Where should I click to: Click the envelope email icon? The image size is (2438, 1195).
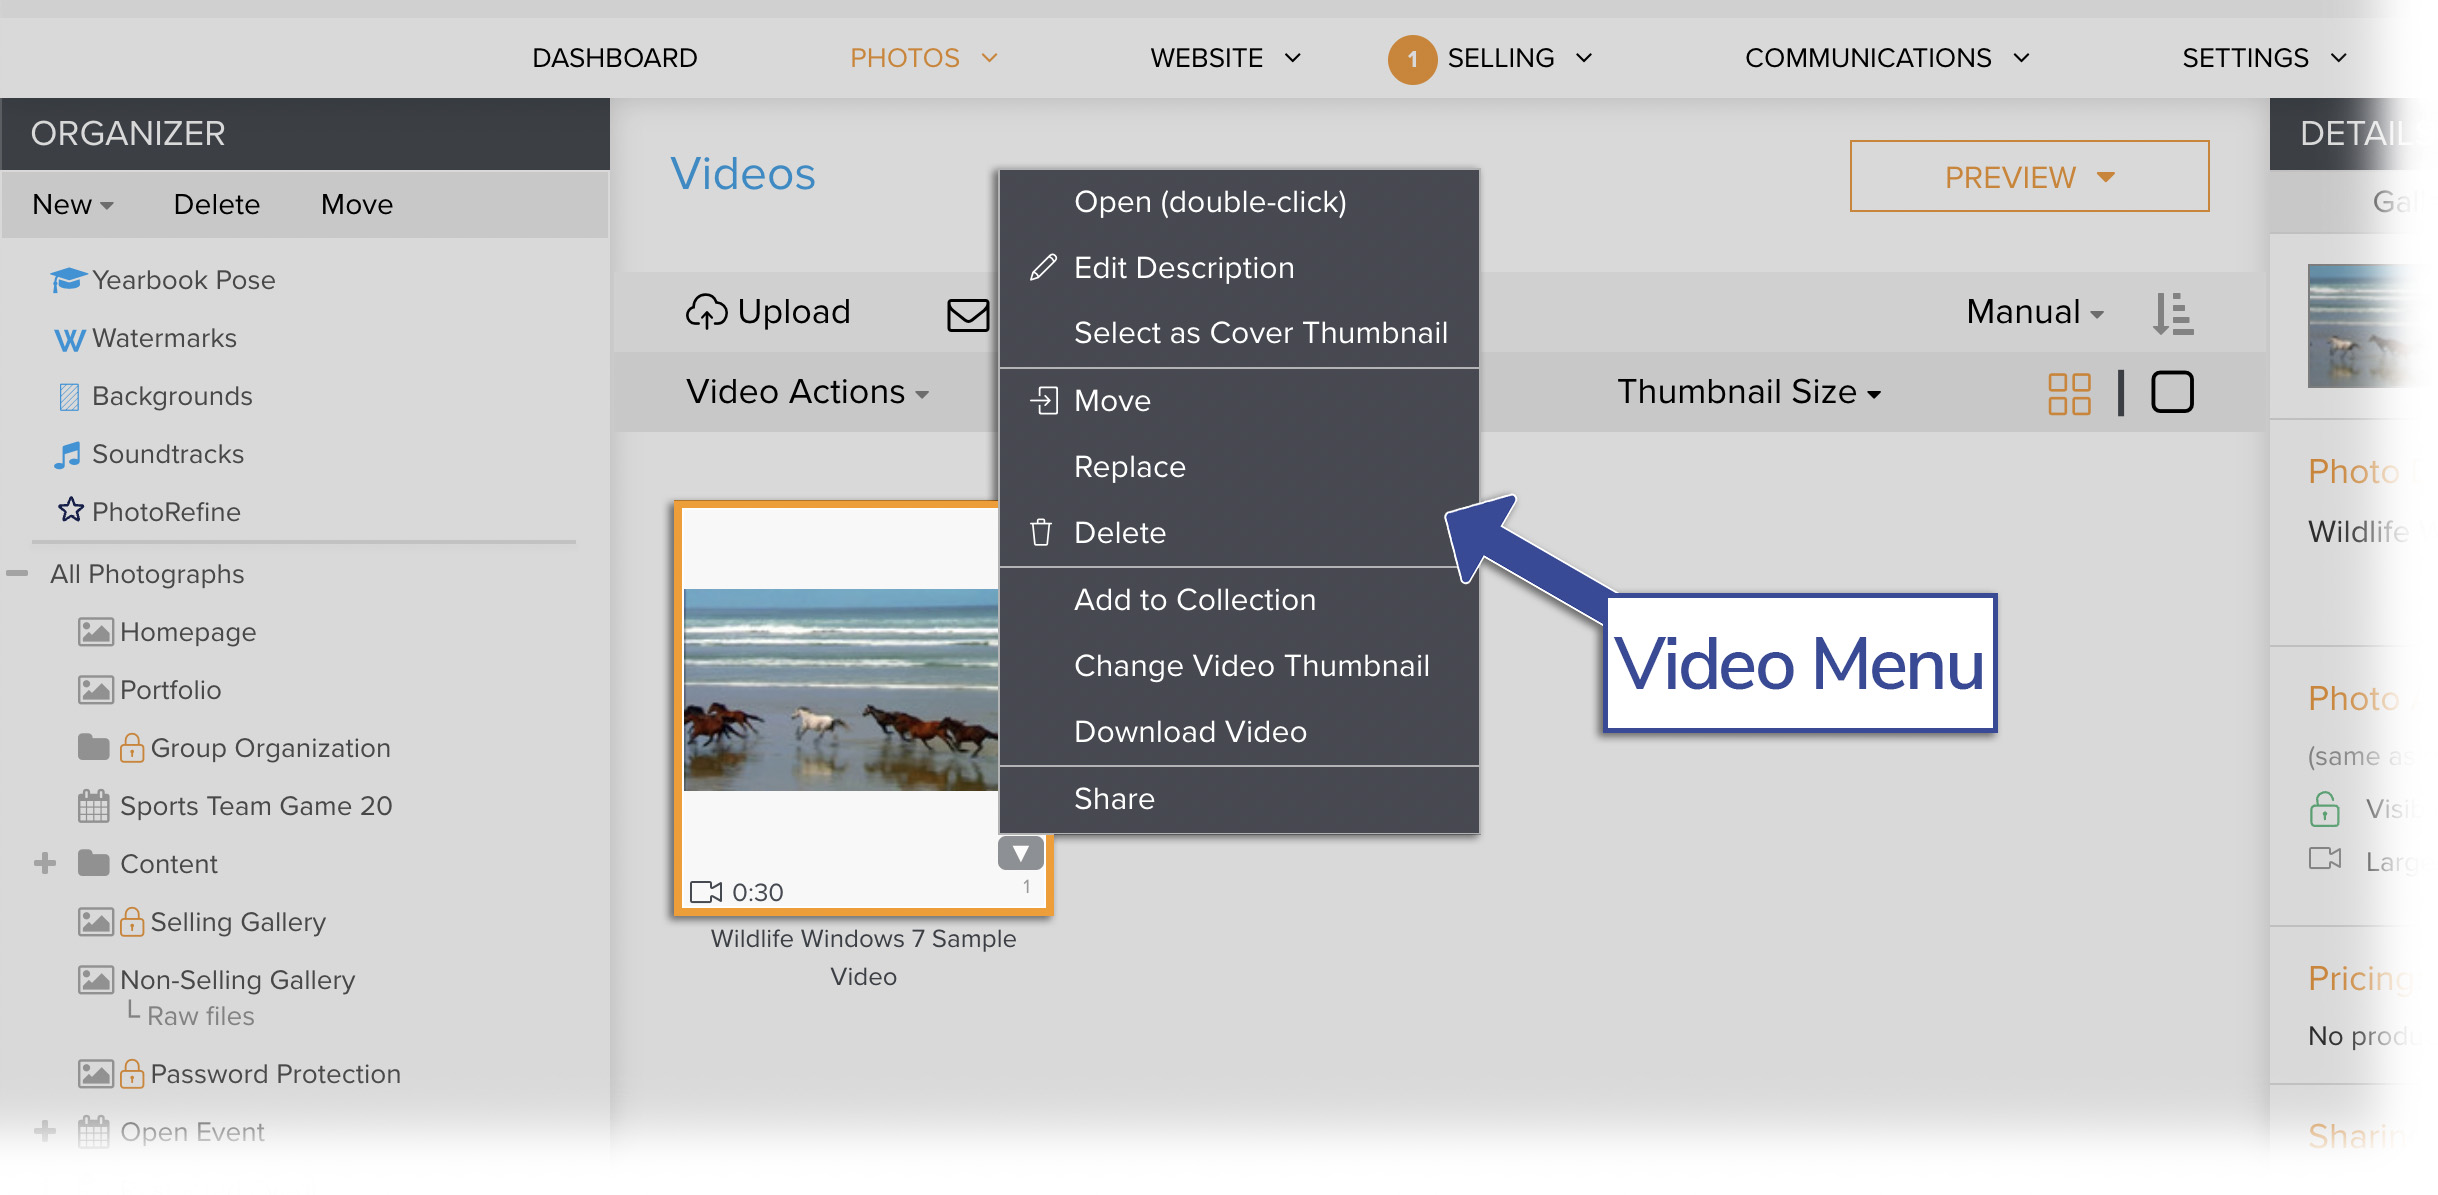(968, 315)
